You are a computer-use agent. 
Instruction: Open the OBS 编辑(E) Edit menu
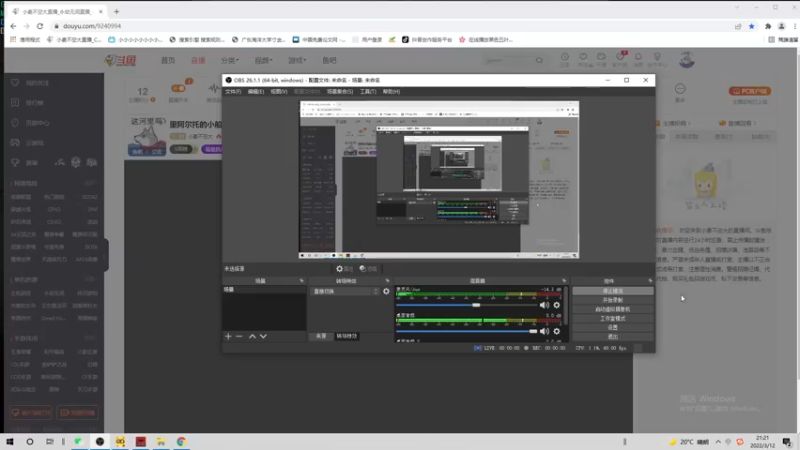(x=256, y=92)
